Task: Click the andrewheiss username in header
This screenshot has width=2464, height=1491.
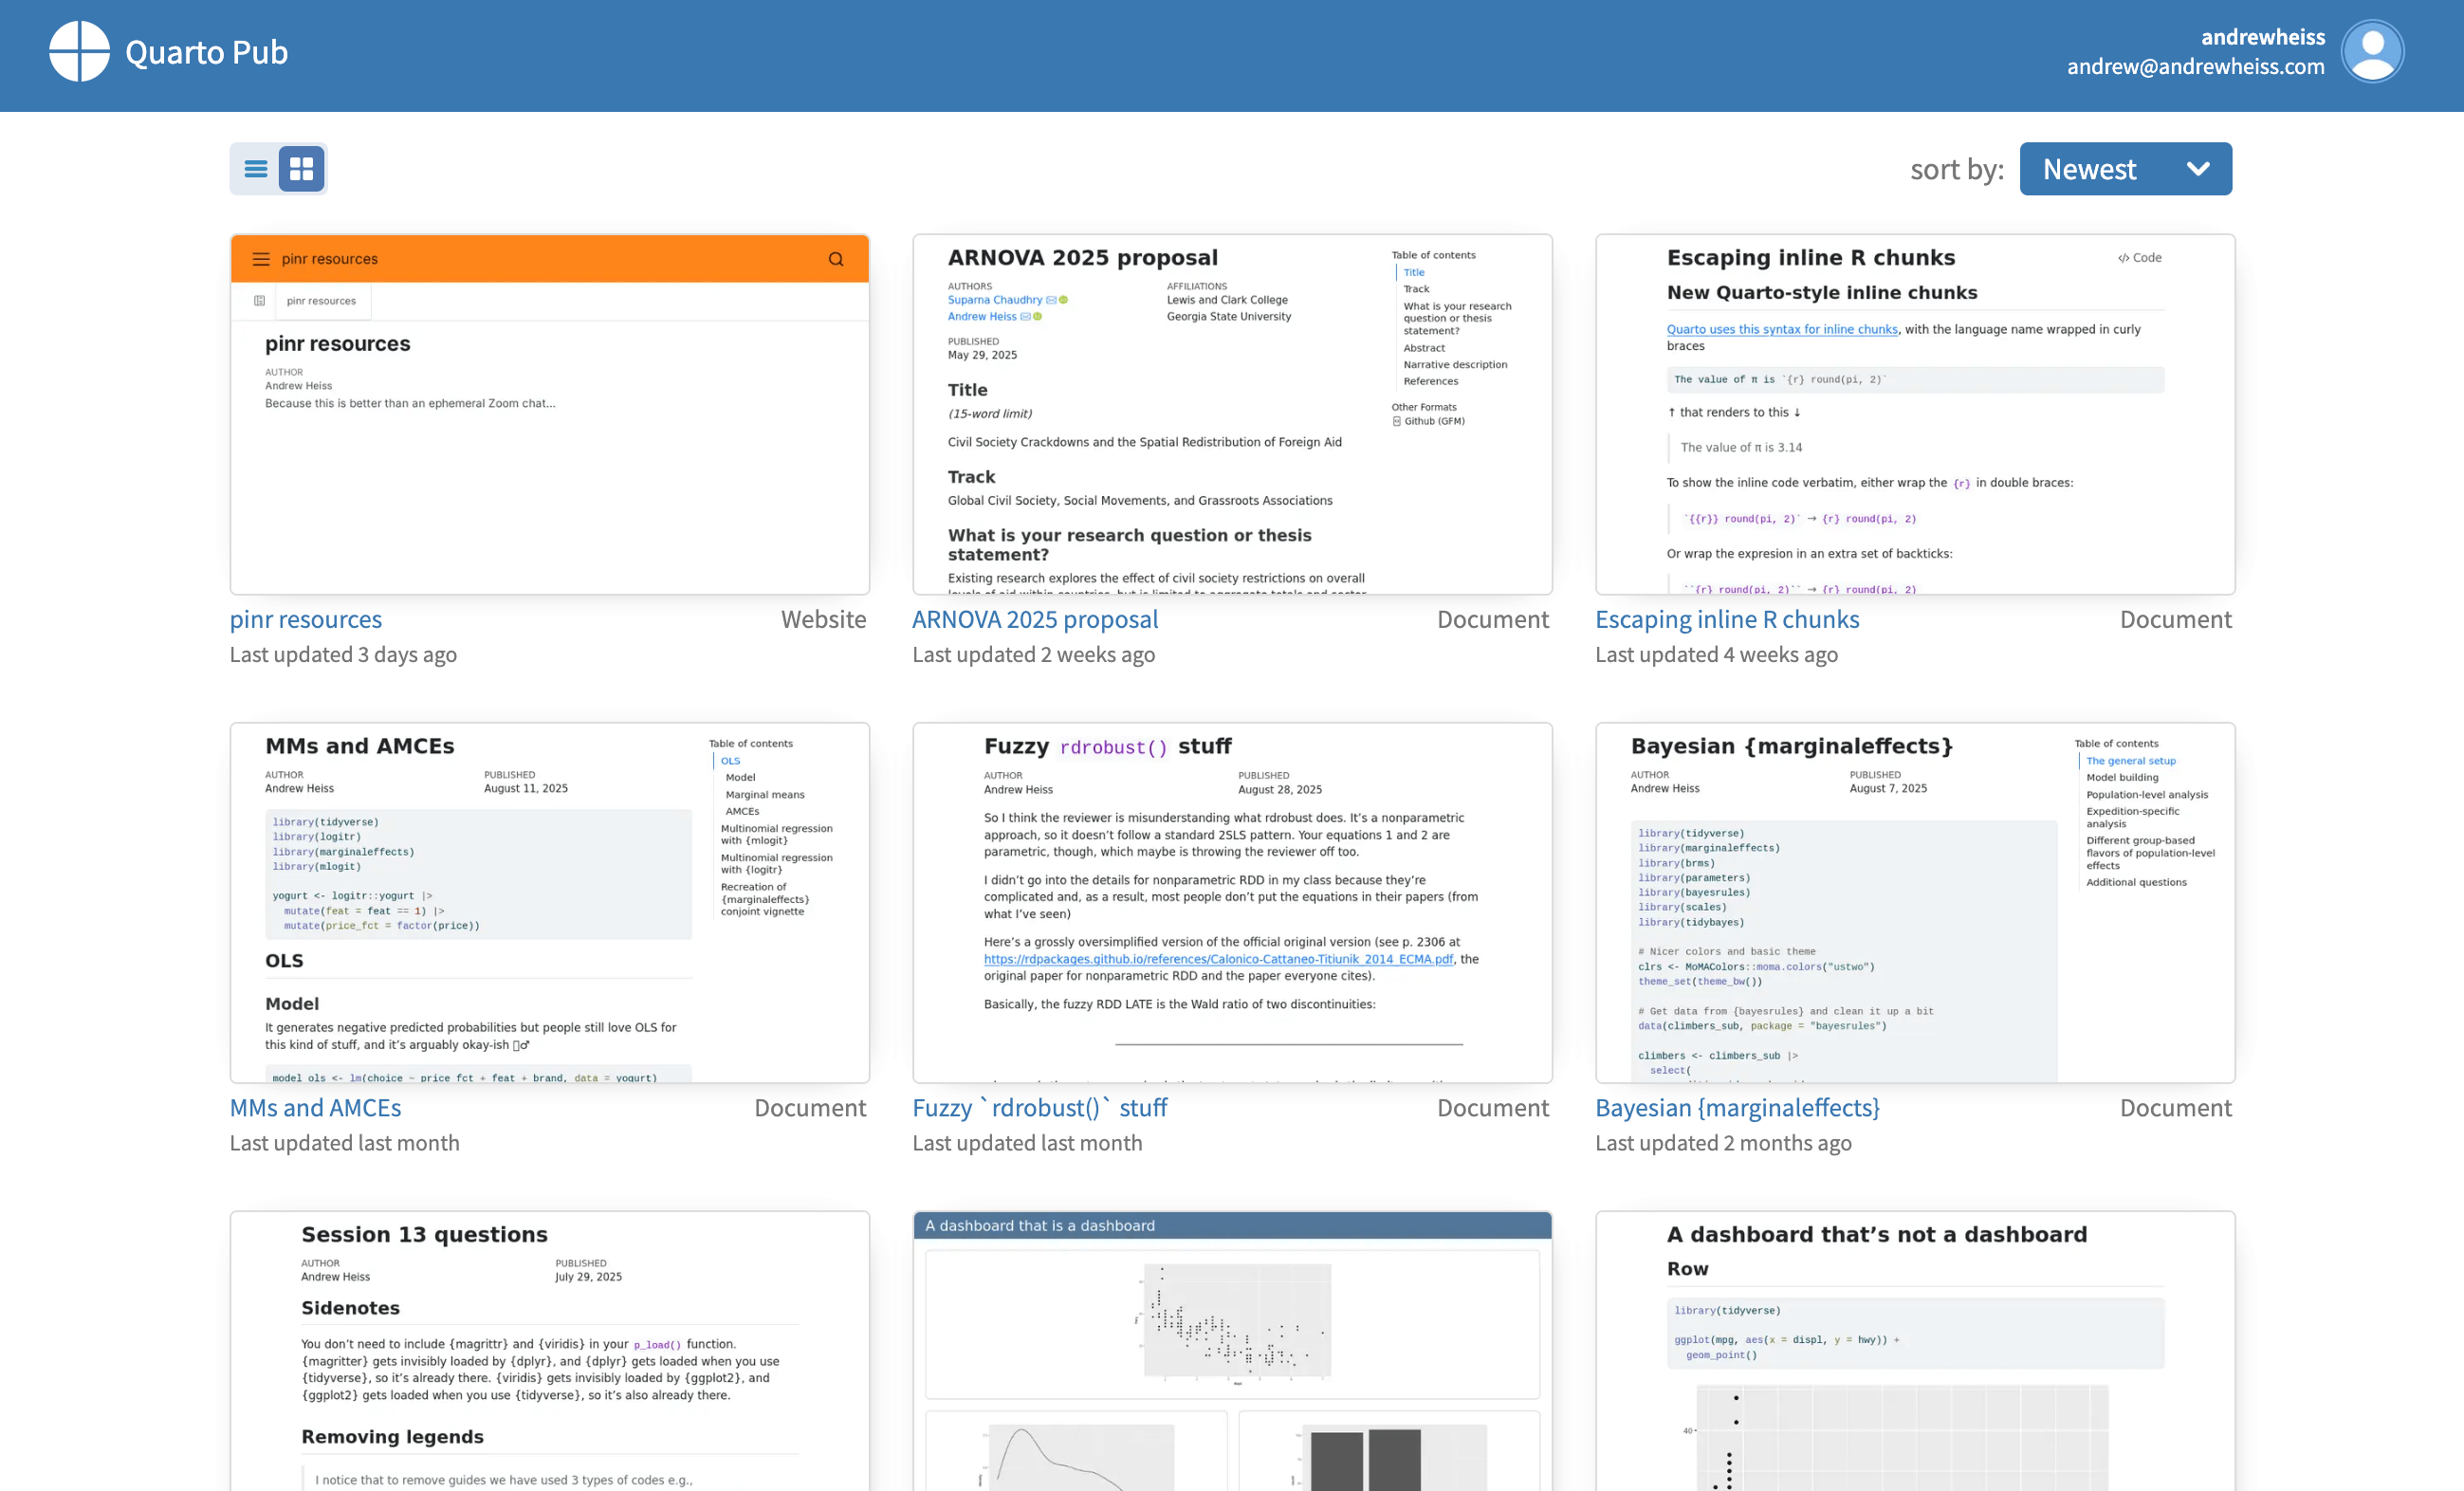Action: [x=2262, y=37]
